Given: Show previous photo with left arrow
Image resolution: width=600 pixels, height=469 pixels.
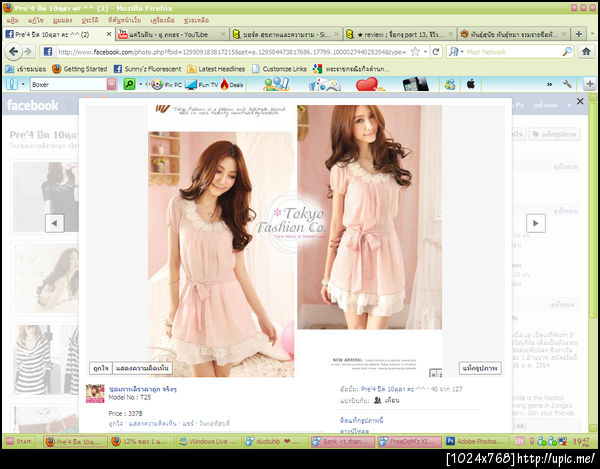Looking at the screenshot, I should 54,223.
